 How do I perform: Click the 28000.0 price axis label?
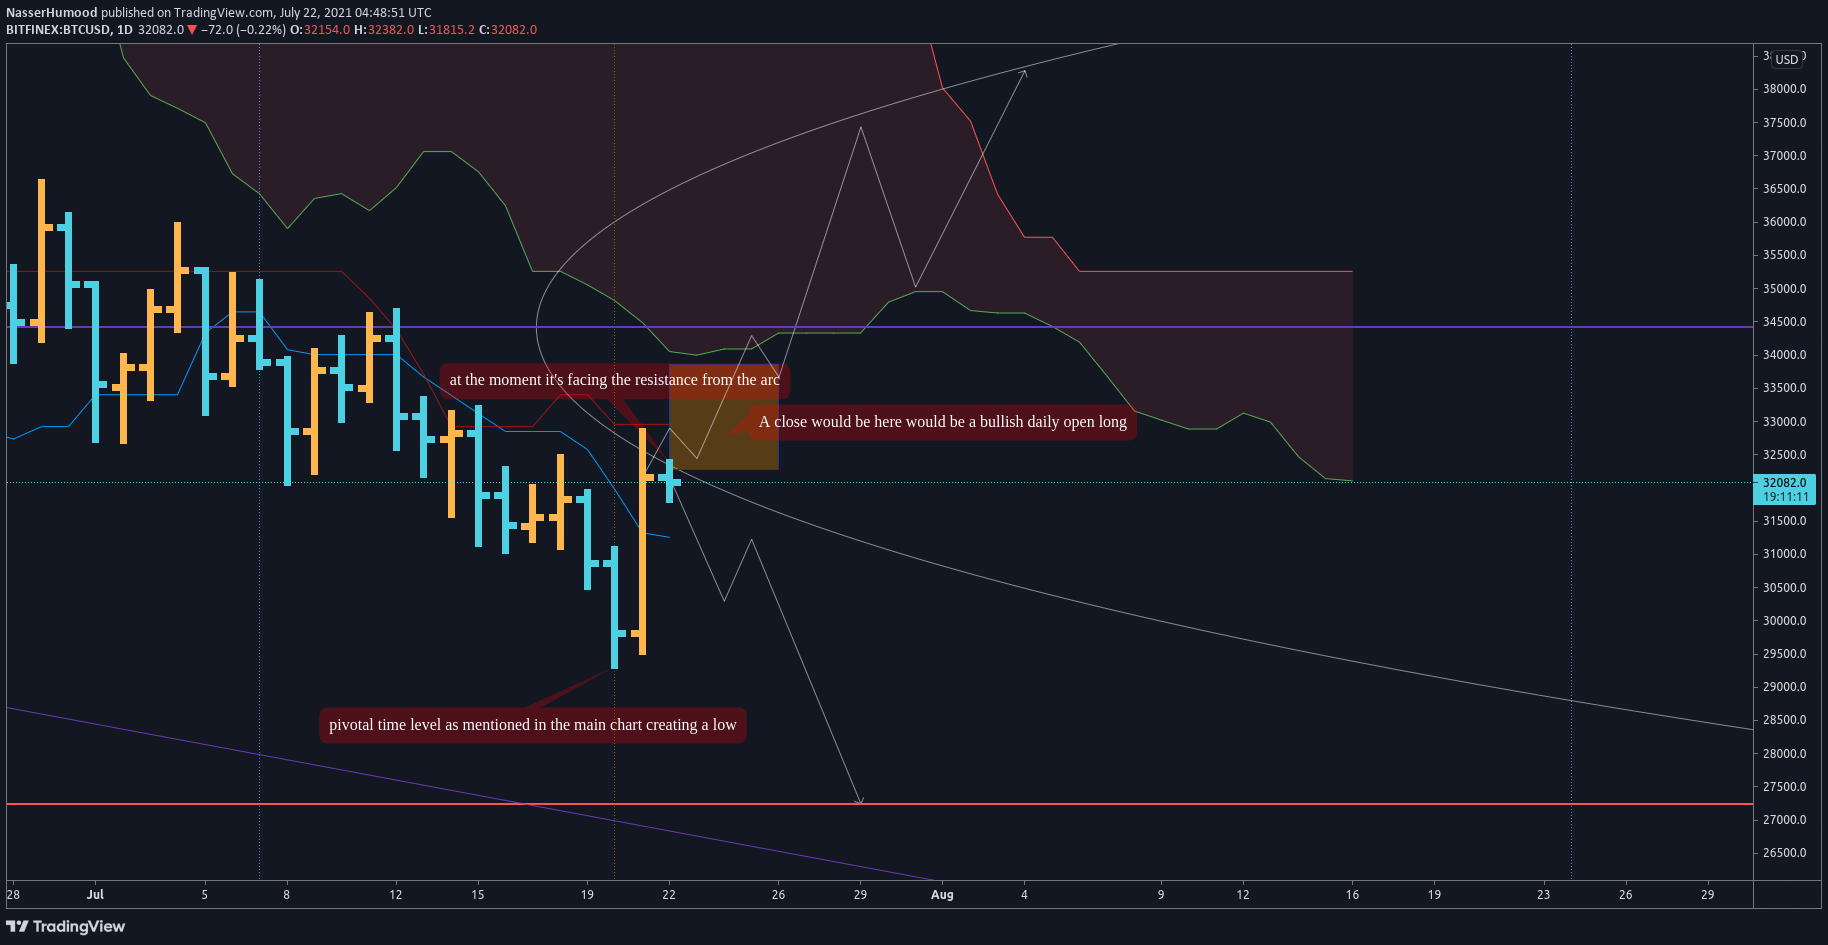(1785, 754)
